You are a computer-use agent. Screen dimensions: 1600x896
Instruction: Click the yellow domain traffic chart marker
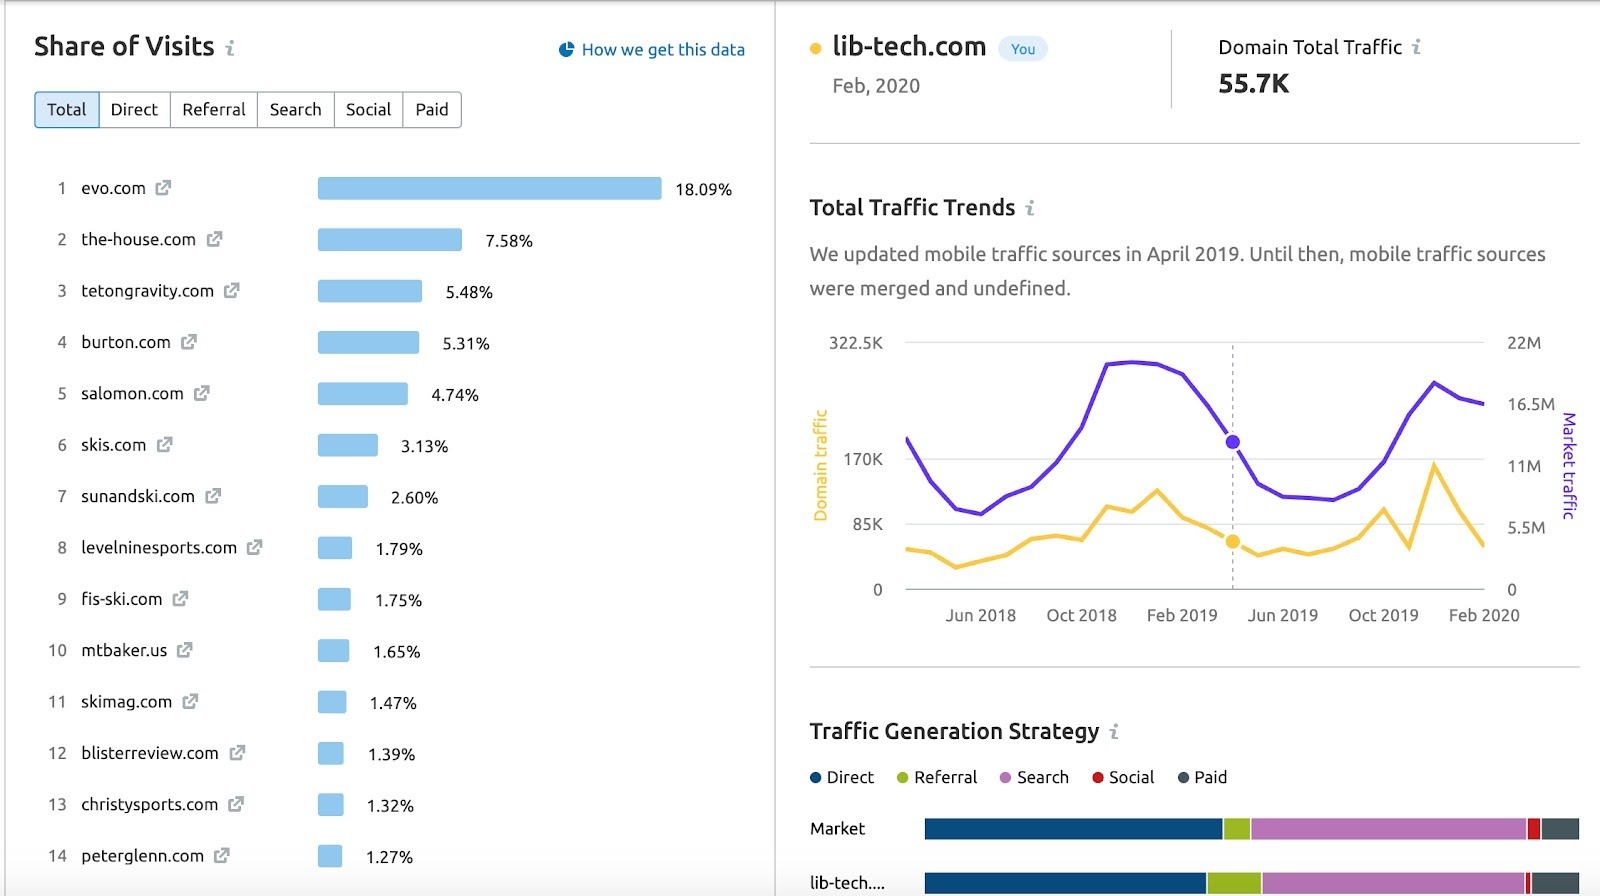click(1233, 541)
